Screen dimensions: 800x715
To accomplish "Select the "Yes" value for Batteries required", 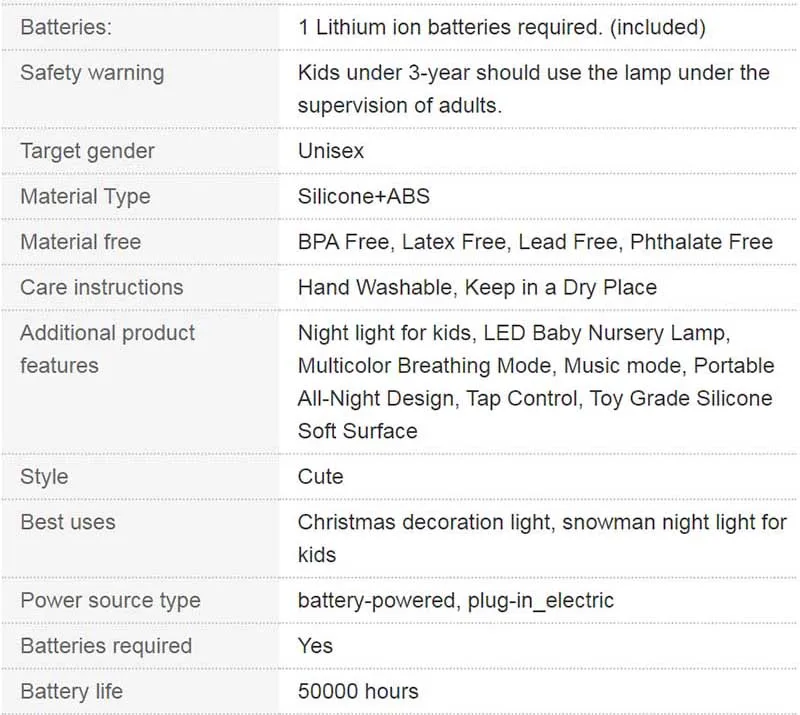I will click(315, 646).
